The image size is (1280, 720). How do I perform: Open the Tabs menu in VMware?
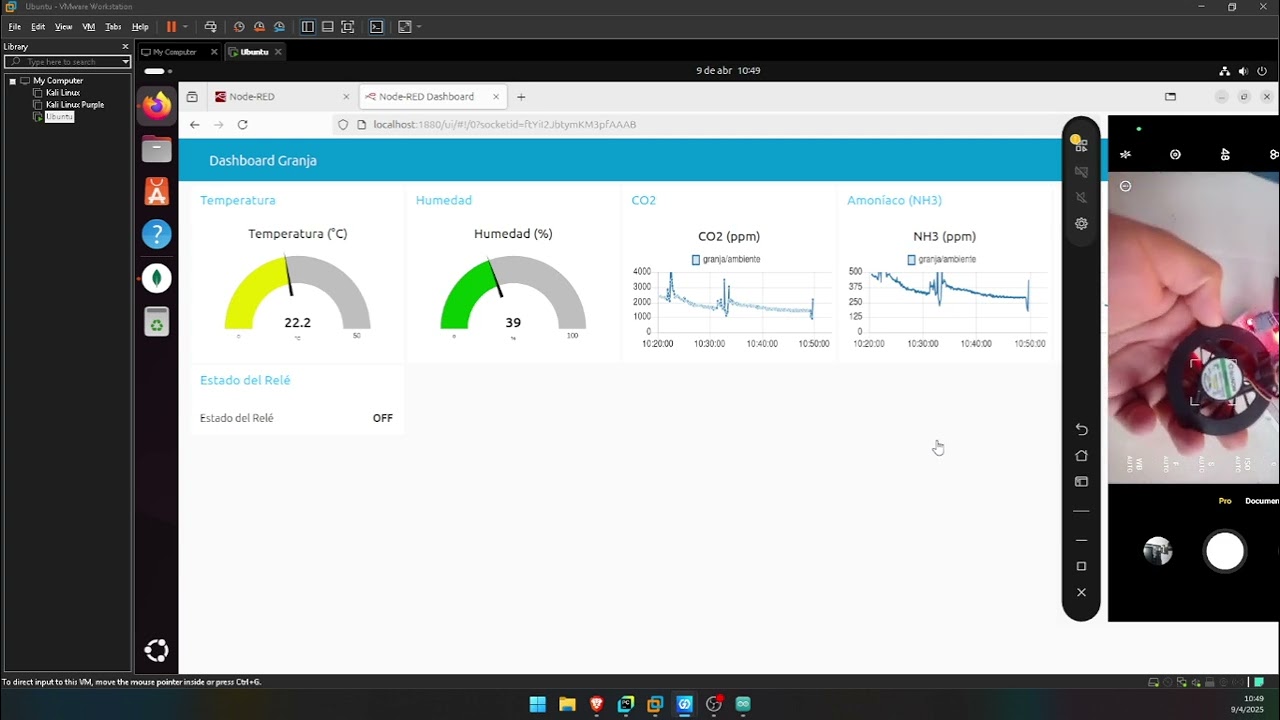[113, 27]
